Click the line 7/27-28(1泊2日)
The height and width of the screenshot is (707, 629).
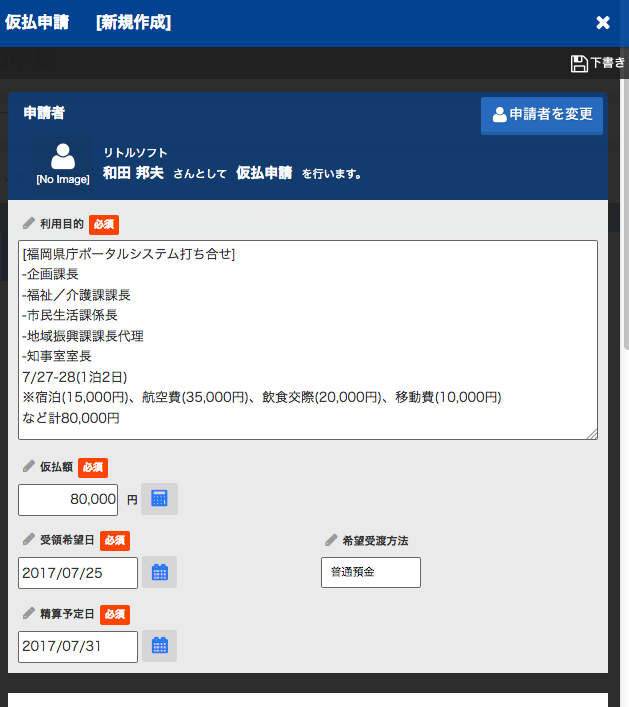pyautogui.click(x=75, y=377)
